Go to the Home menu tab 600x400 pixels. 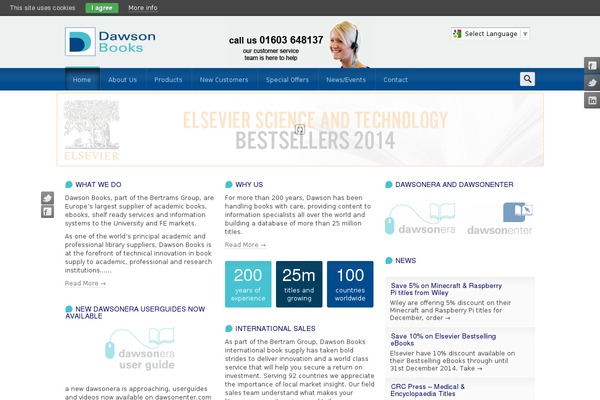tap(82, 79)
